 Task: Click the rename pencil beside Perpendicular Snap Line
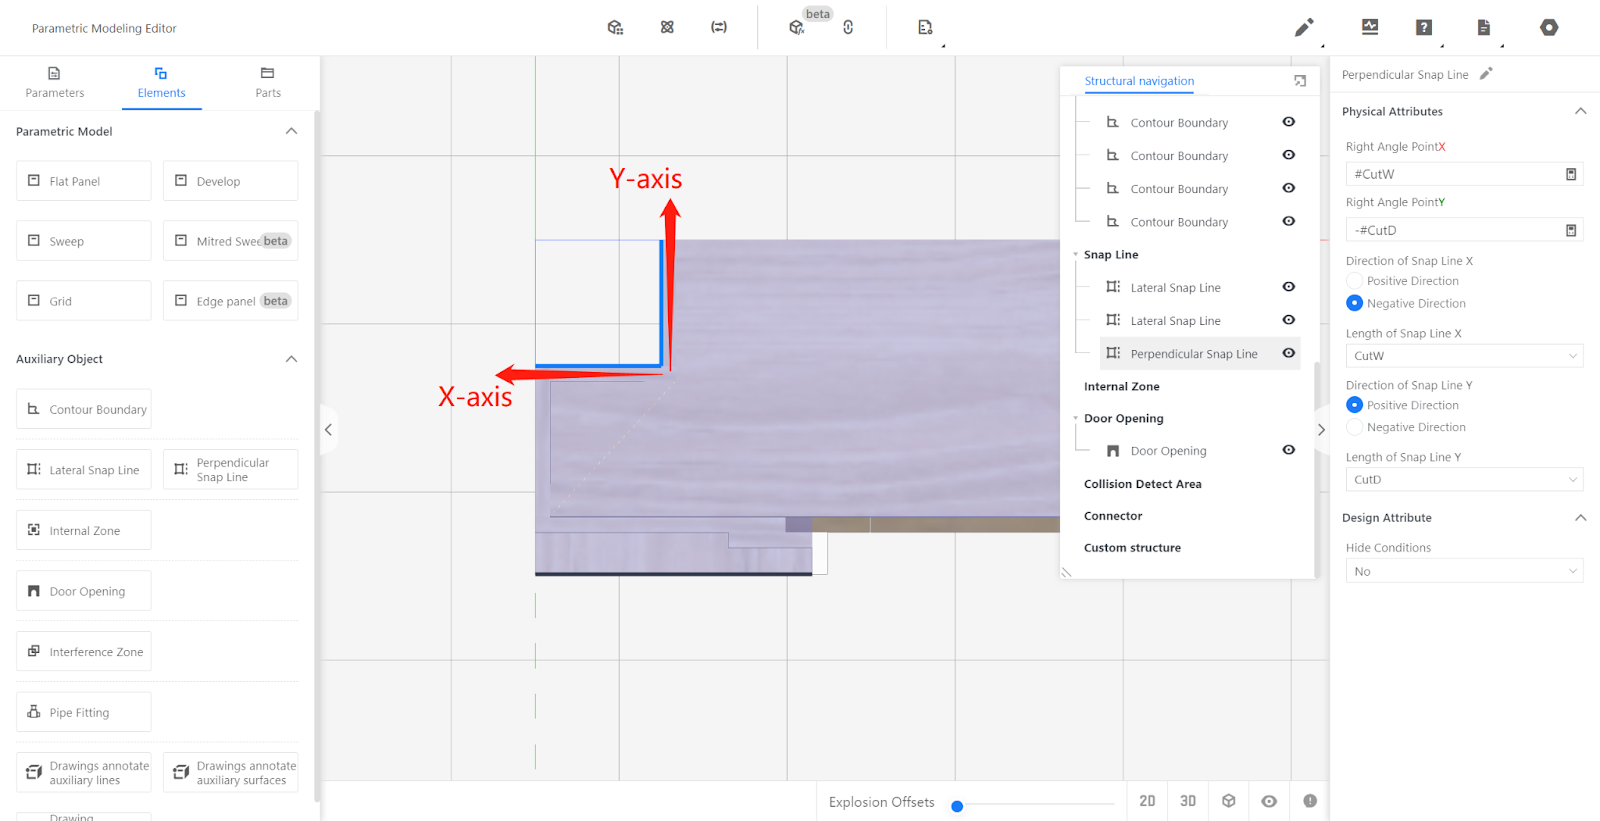[1486, 74]
